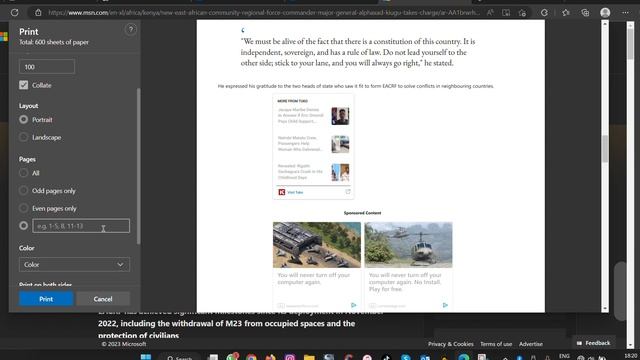640x360 pixels.
Task: View site information lock icon
Action: click(x=38, y=13)
